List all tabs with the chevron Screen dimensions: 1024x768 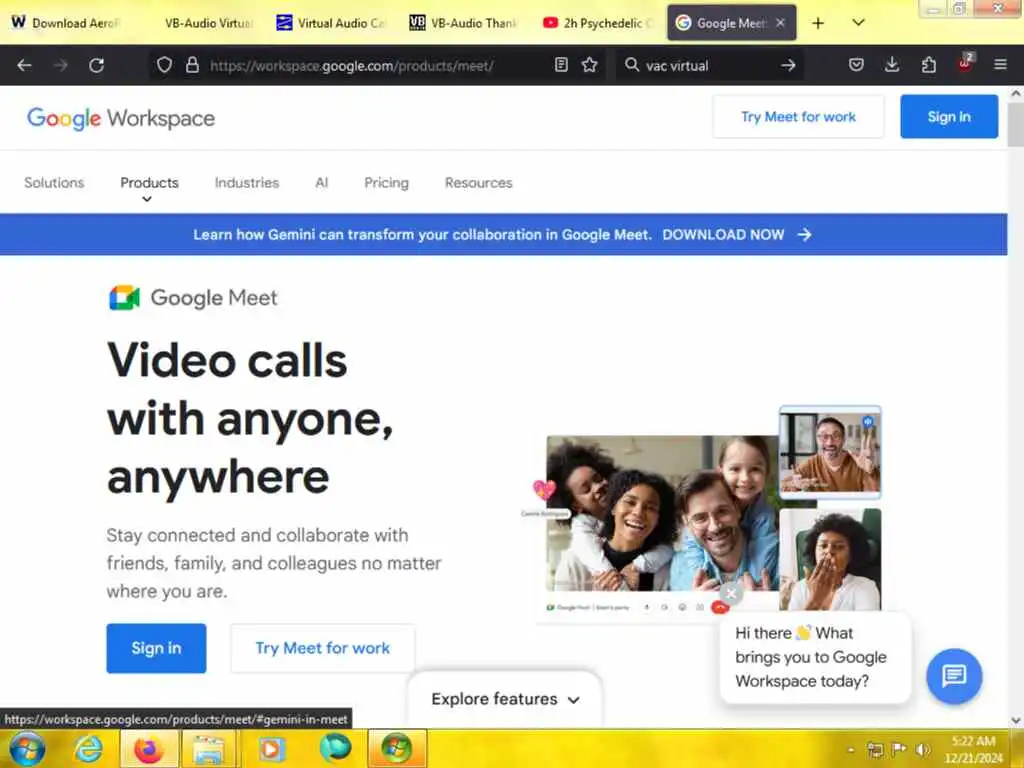tap(858, 23)
